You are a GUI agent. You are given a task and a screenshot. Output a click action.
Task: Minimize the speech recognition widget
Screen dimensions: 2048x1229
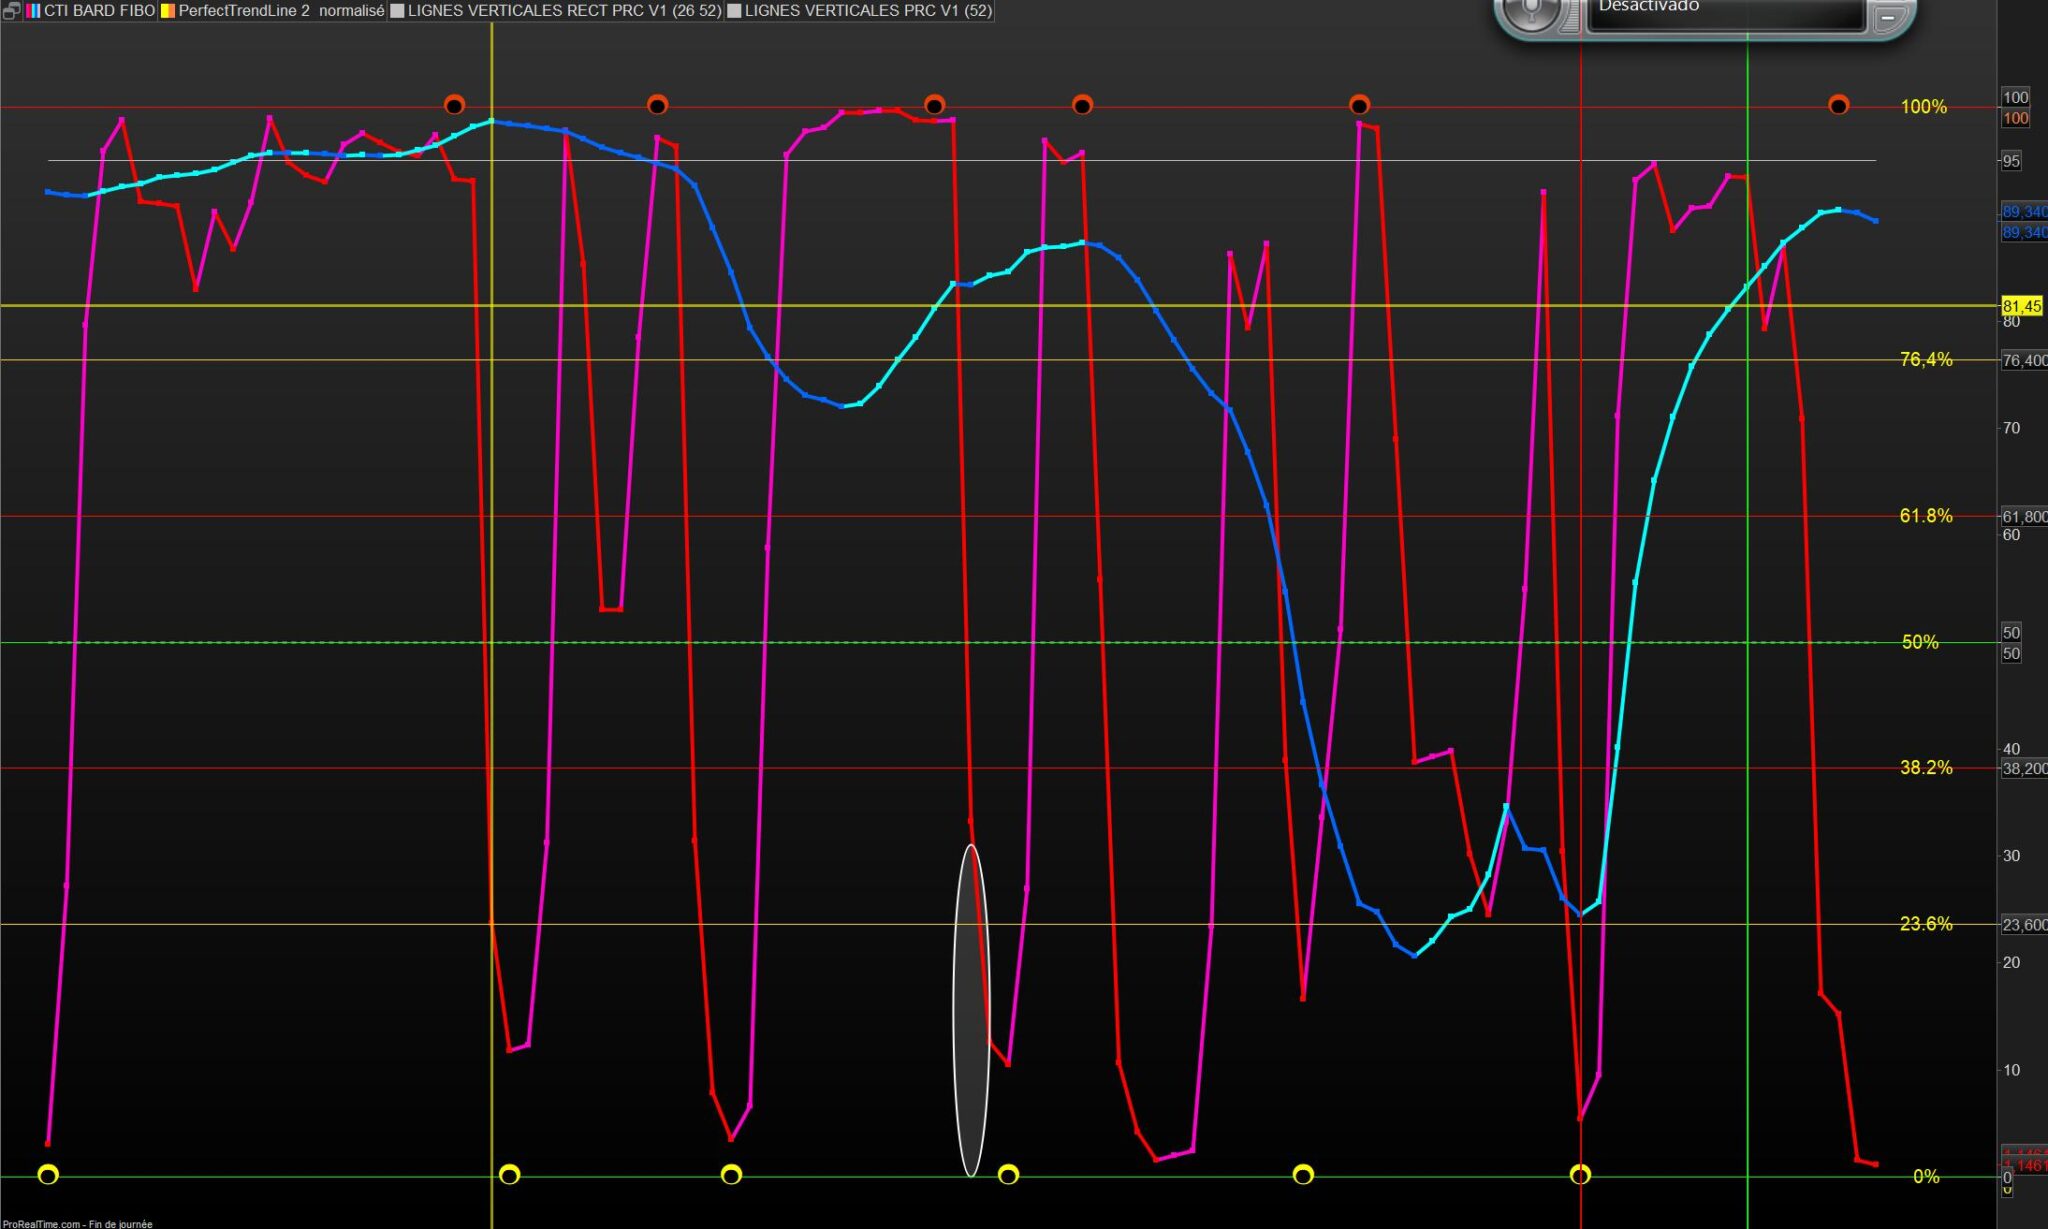(x=1887, y=17)
